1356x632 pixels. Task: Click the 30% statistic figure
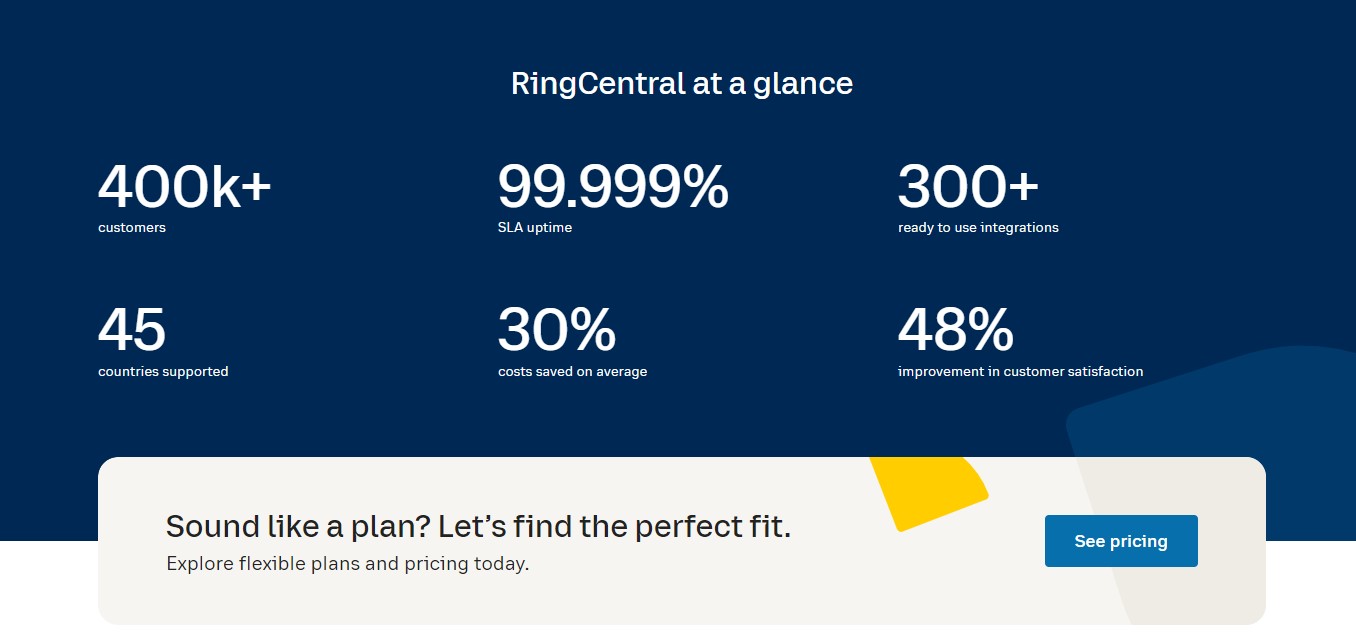tap(556, 330)
